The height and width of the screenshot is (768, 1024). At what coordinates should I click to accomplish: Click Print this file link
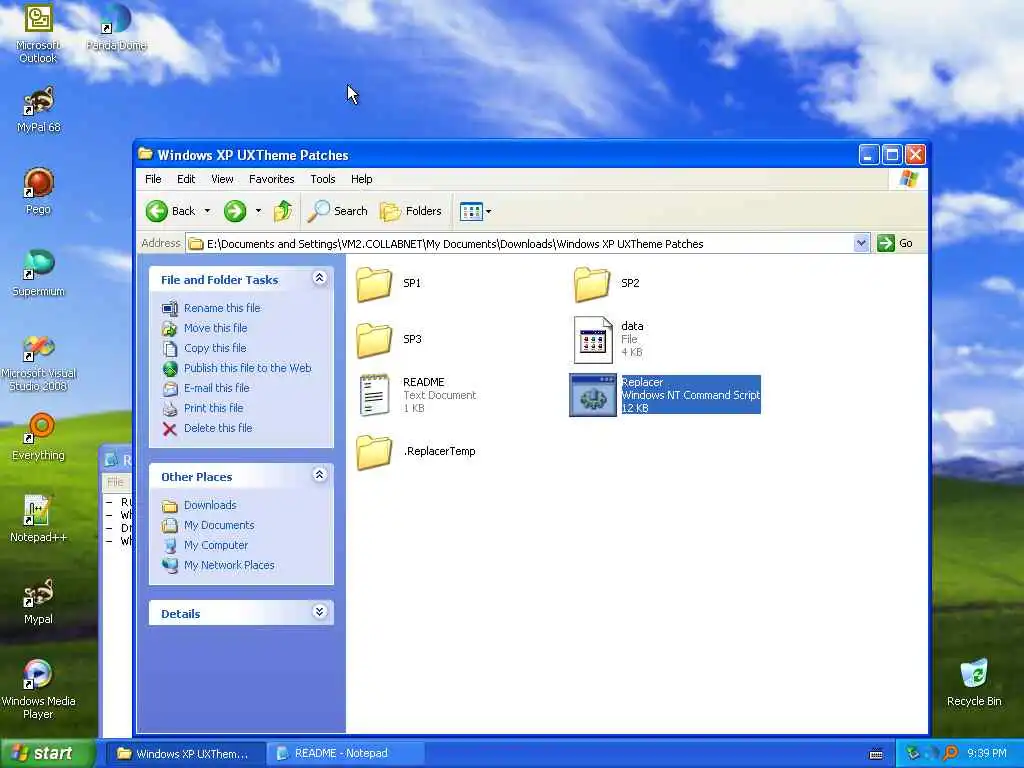[214, 408]
